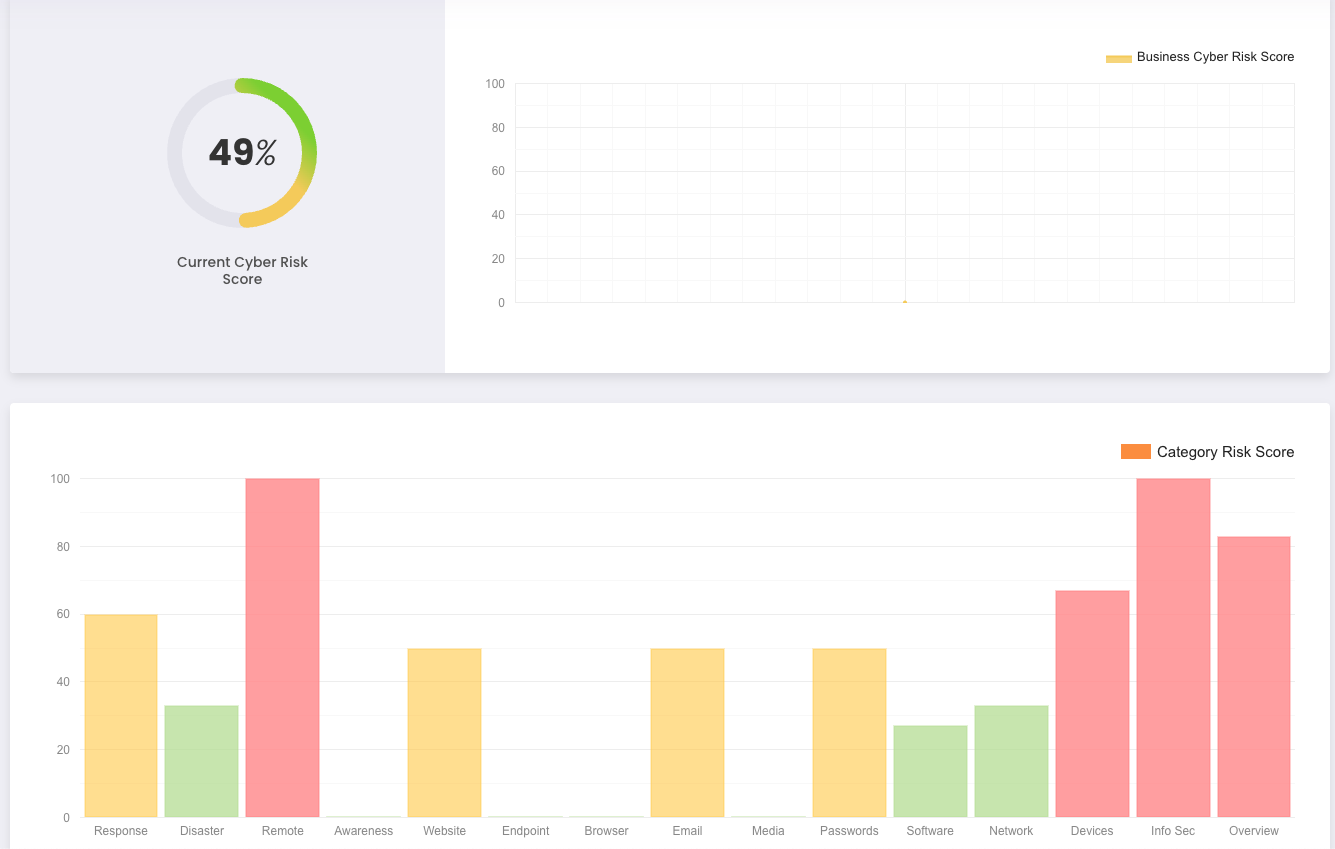The height and width of the screenshot is (849, 1335).
Task: Click the Endpoint axis label
Action: [x=526, y=831]
